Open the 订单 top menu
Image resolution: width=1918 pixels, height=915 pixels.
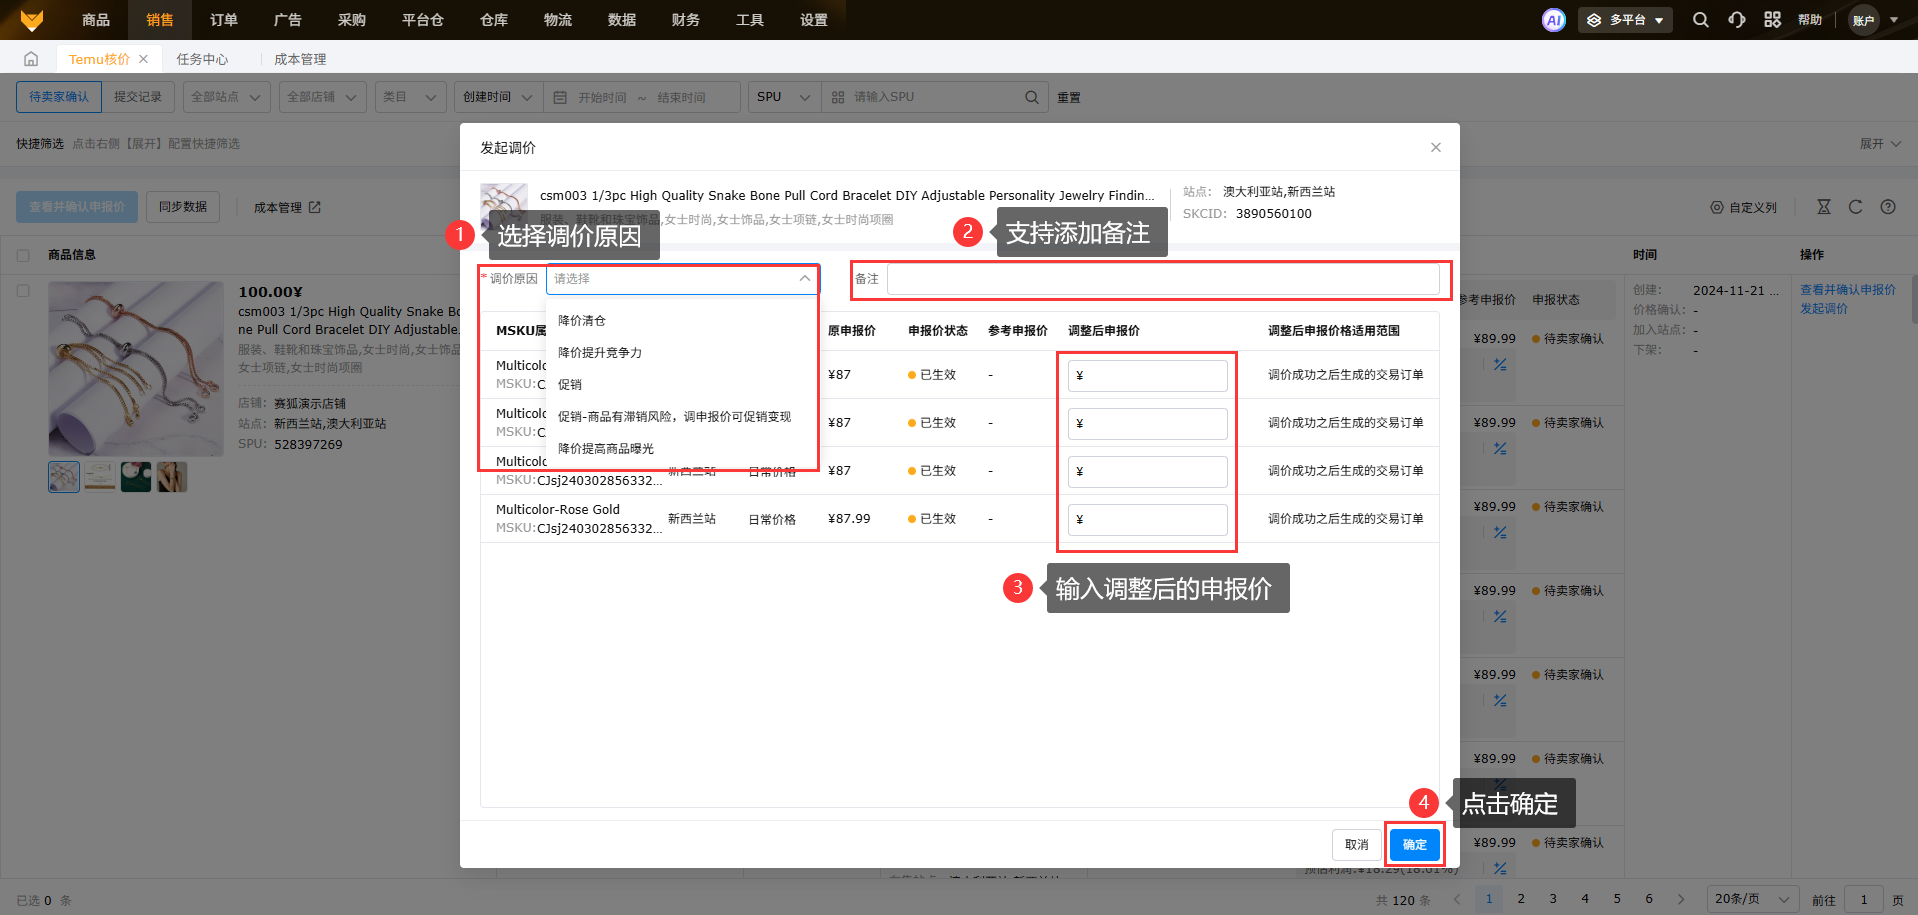[x=224, y=20]
